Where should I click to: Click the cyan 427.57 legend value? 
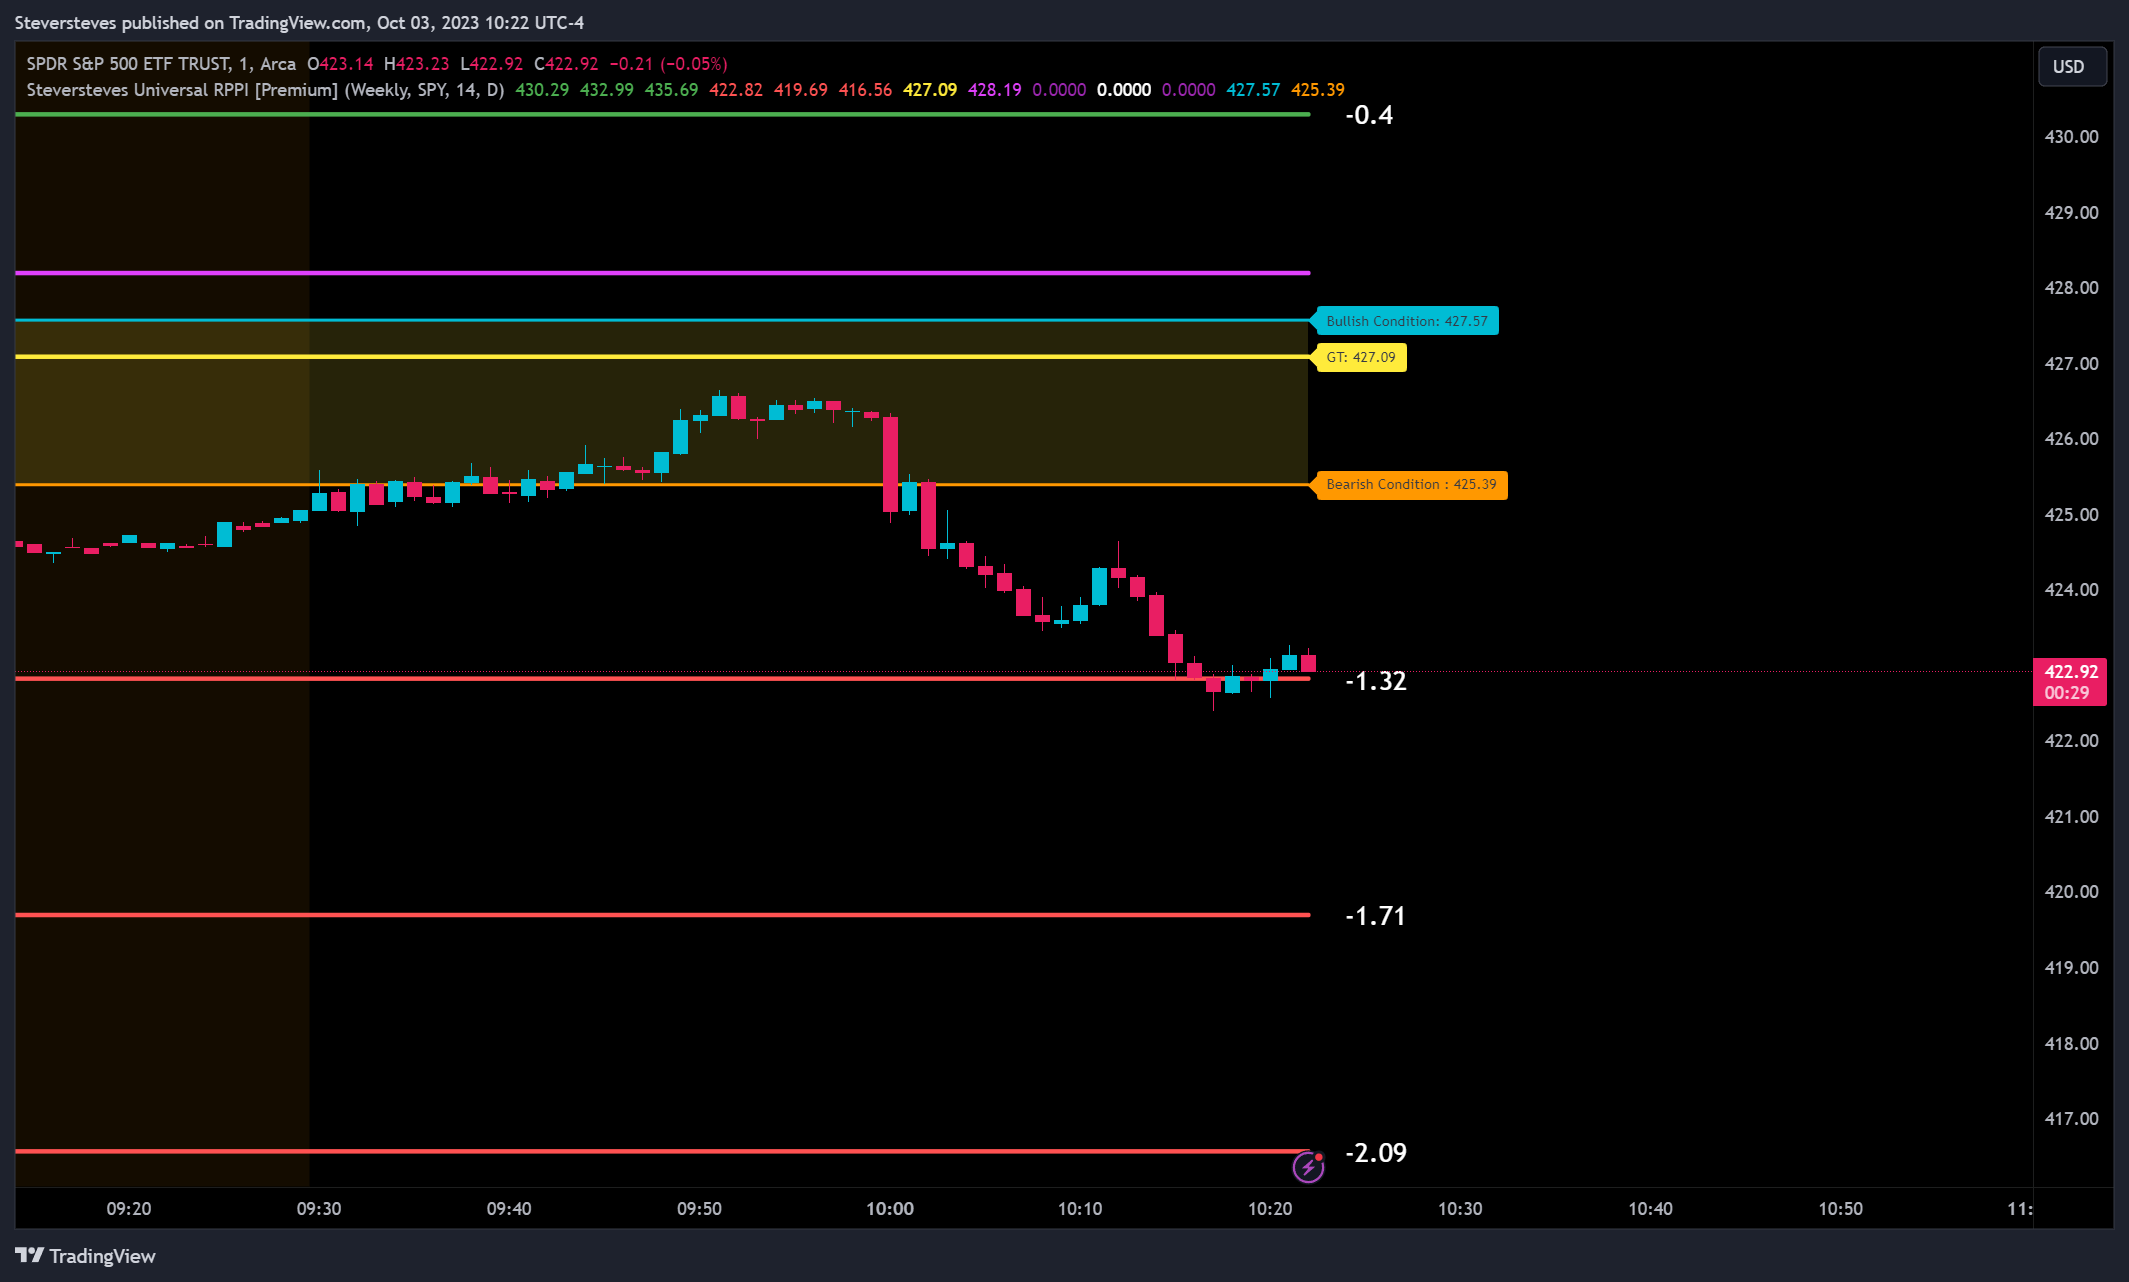(1253, 90)
